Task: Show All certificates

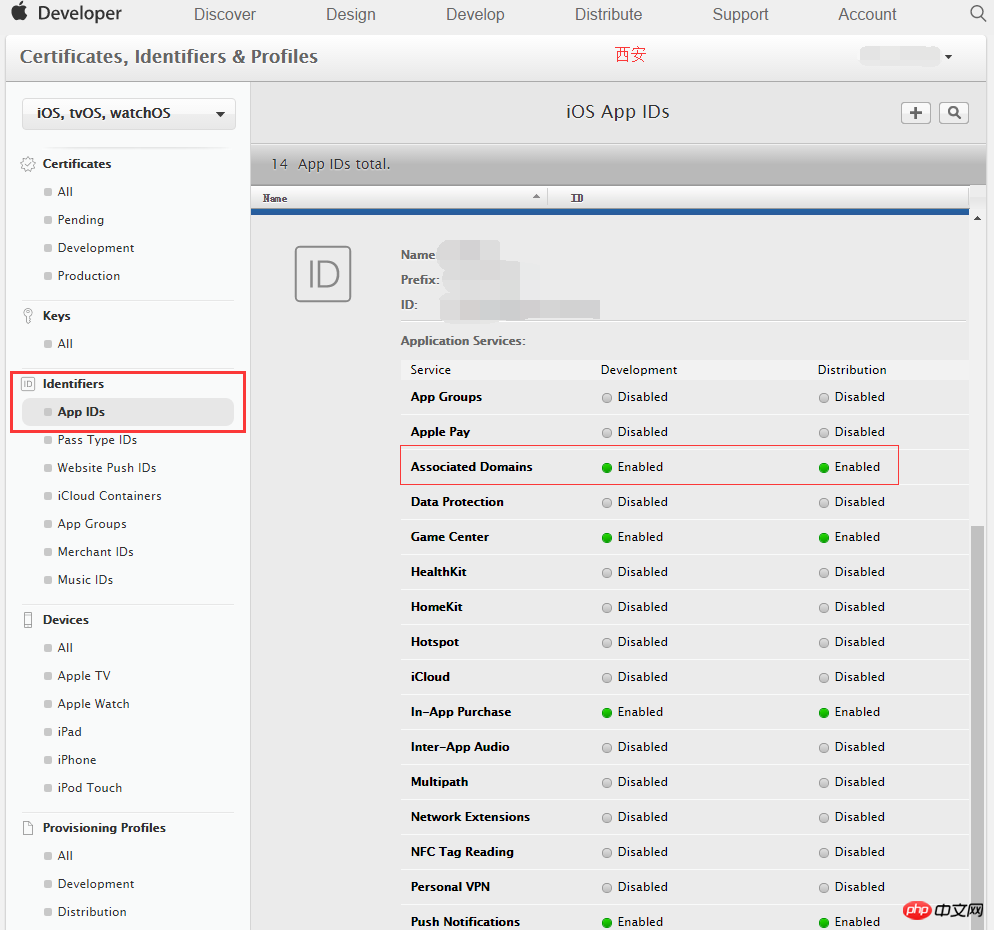Action: [65, 191]
